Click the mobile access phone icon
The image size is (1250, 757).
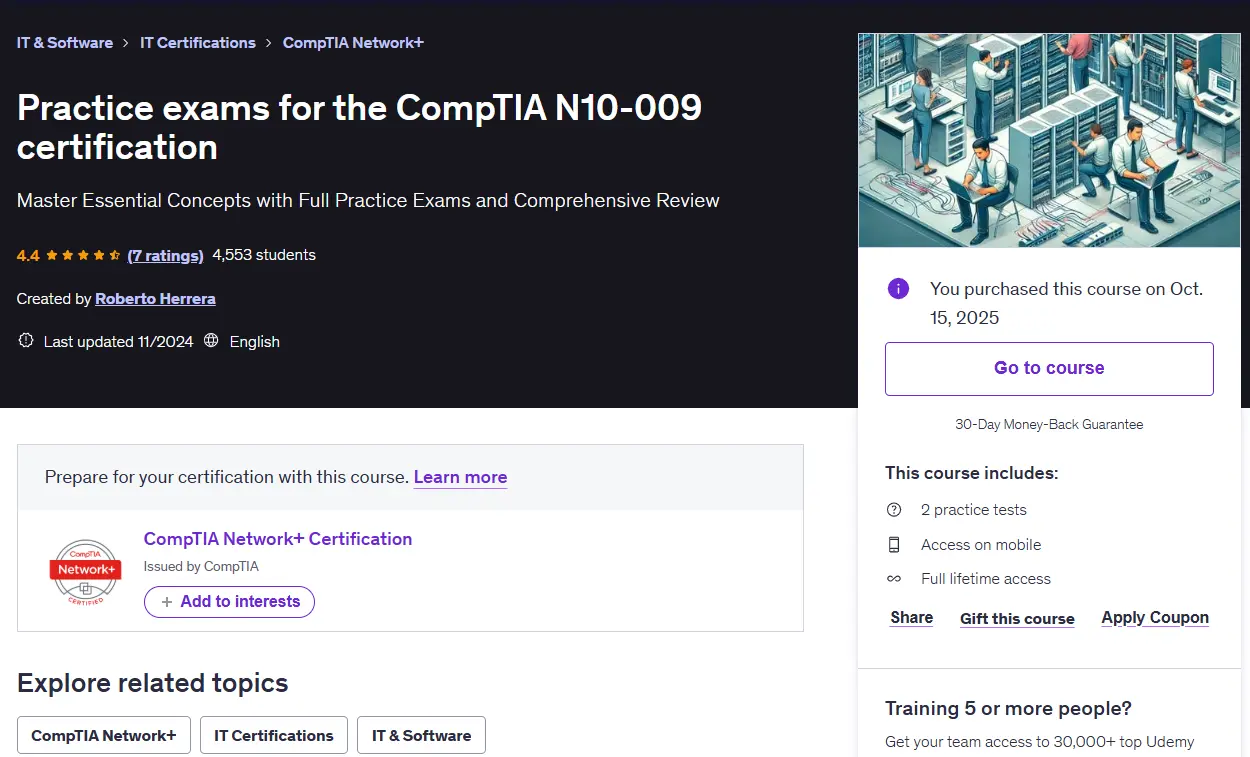pos(894,545)
